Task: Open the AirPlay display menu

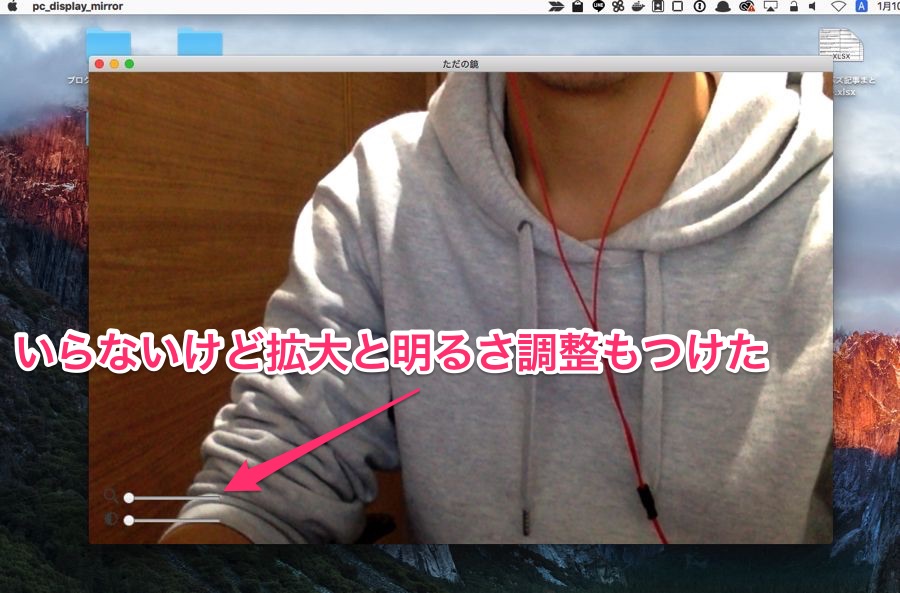Action: tap(770, 6)
